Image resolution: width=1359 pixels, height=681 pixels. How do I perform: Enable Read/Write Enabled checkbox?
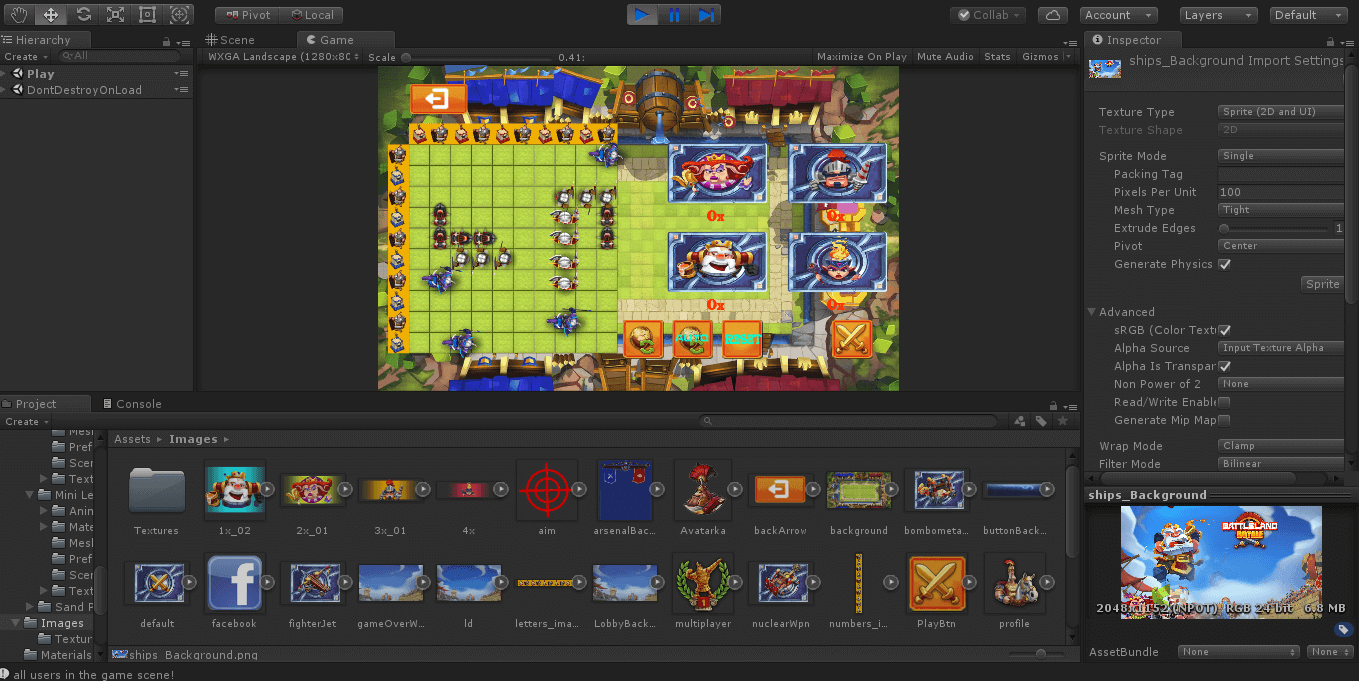coord(1224,403)
